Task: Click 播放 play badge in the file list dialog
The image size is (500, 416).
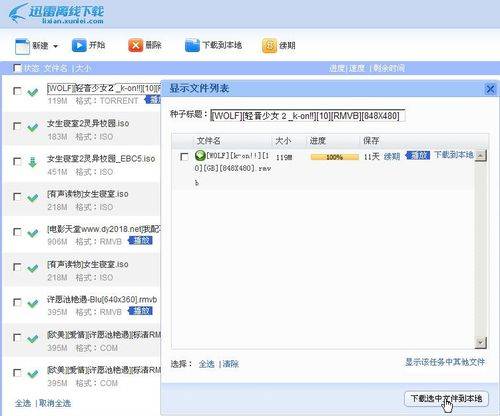Action: pyautogui.click(x=418, y=155)
